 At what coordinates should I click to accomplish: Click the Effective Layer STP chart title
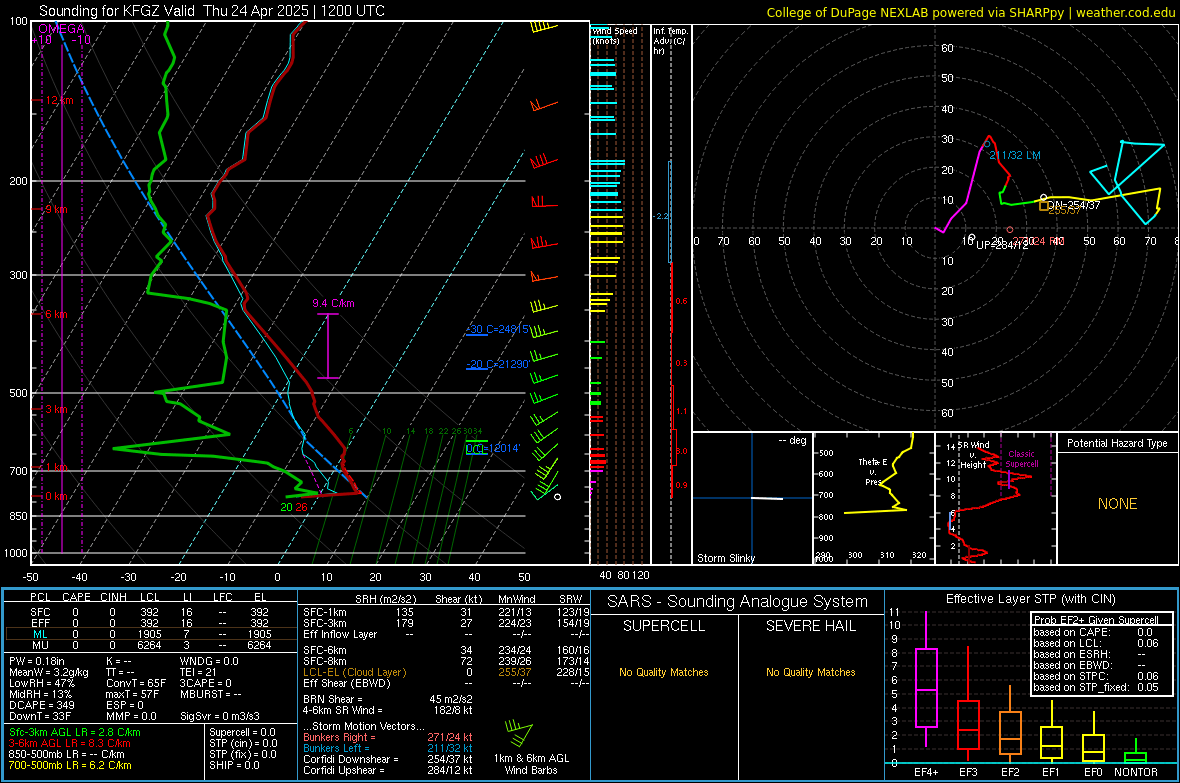1031,599
